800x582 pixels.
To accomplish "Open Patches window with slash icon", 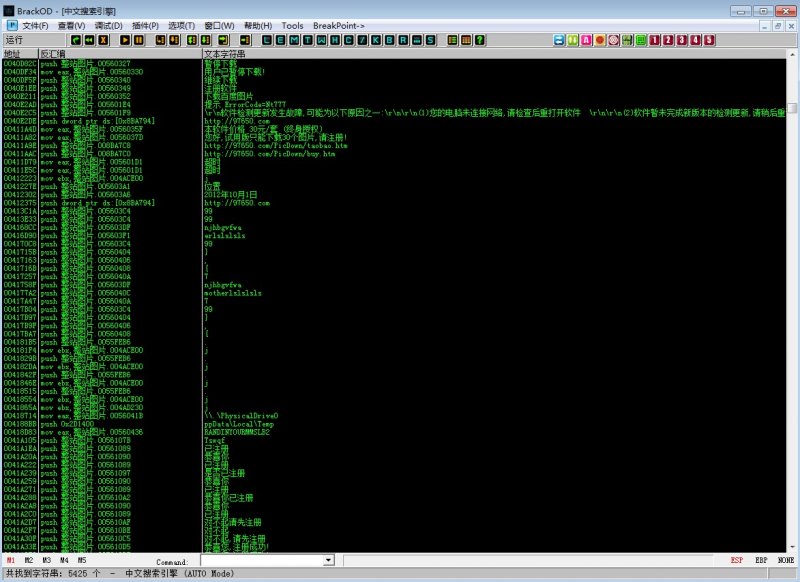I will point(362,40).
